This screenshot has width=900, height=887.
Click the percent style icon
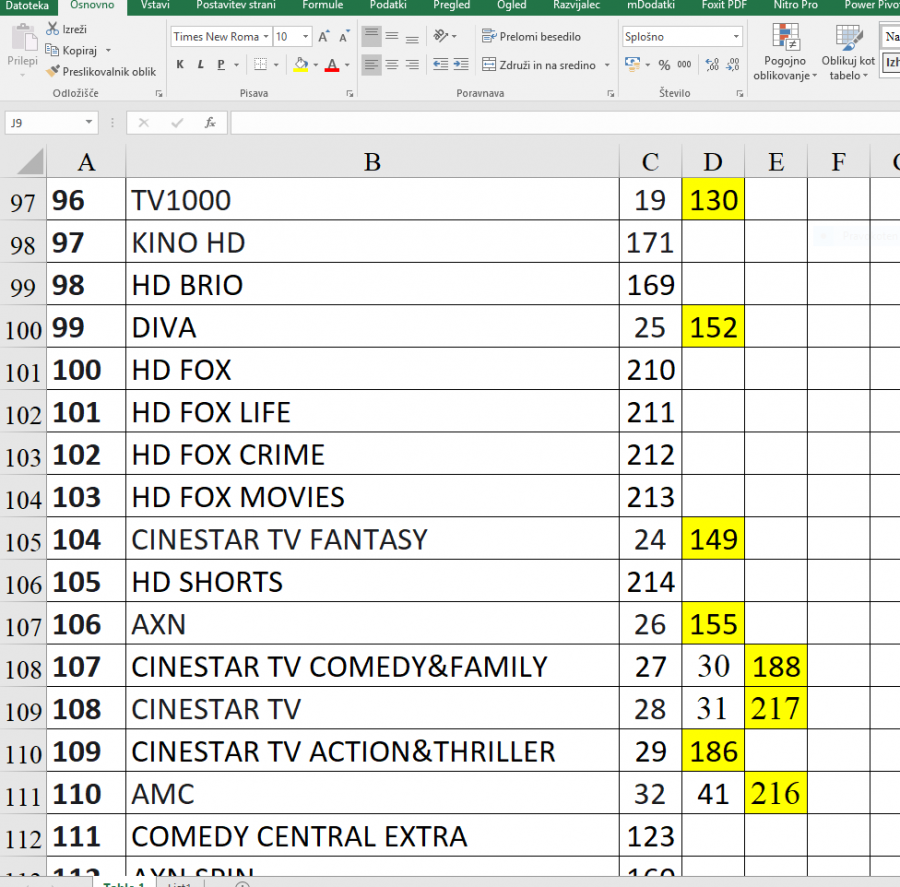point(664,65)
